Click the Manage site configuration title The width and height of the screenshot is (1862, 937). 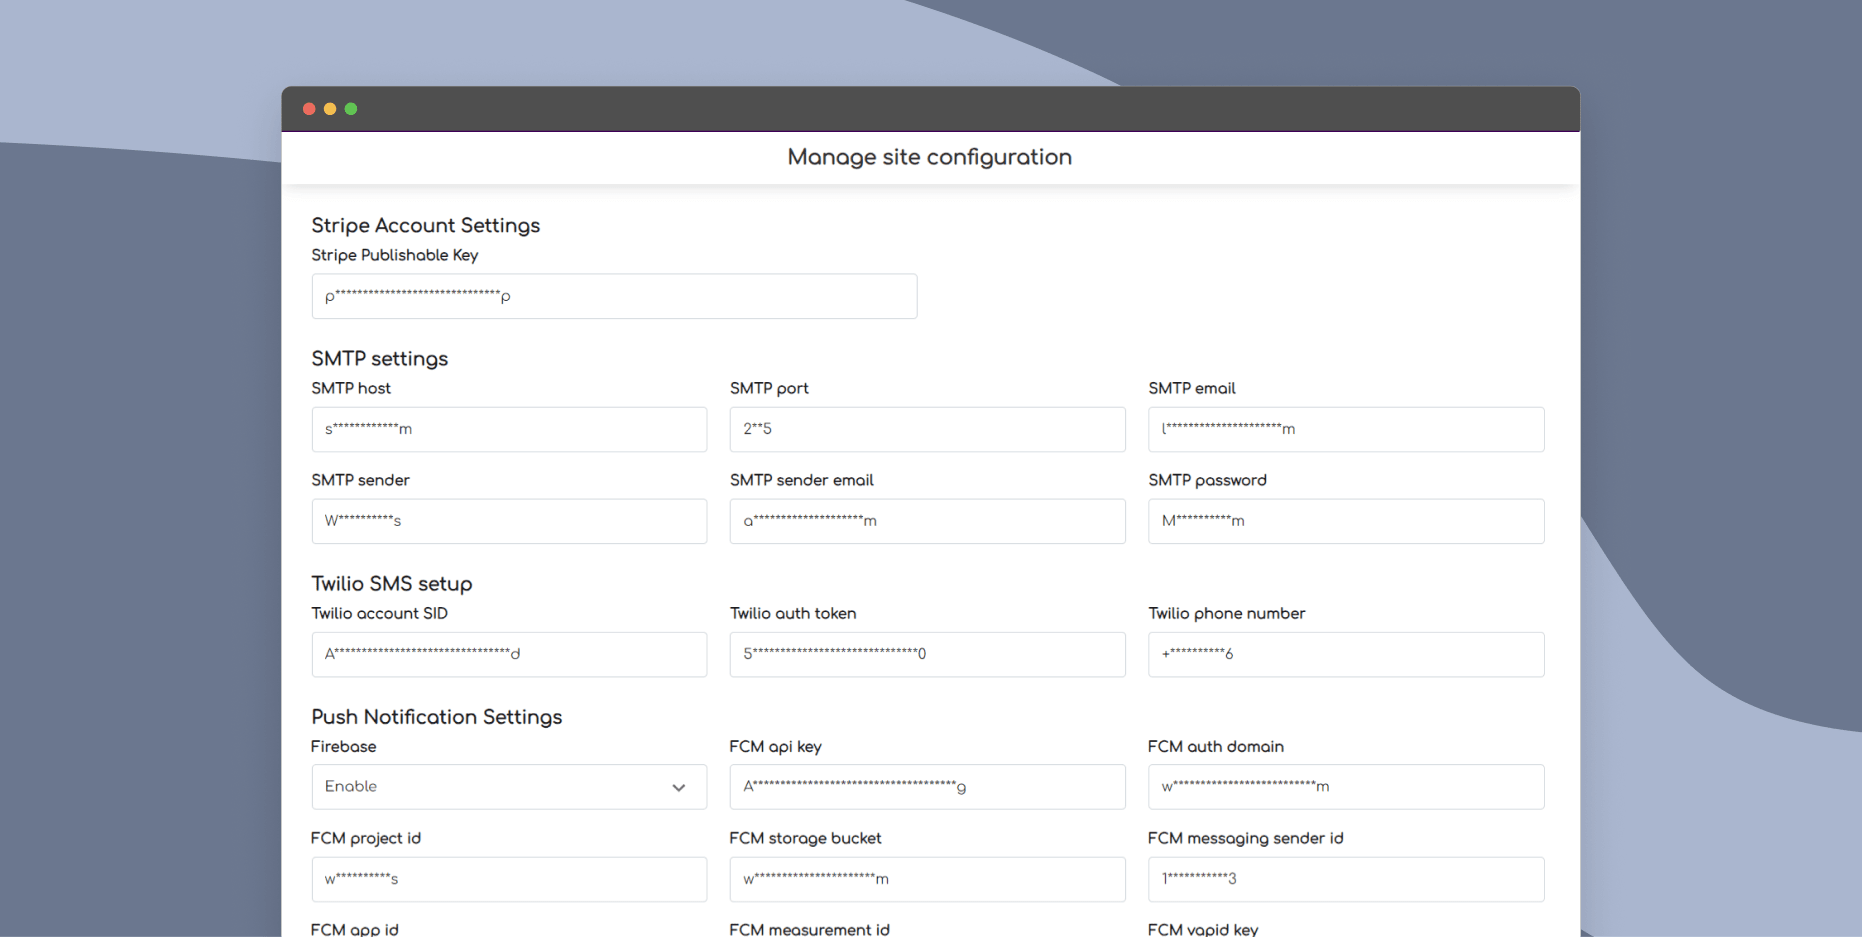[x=929, y=157]
